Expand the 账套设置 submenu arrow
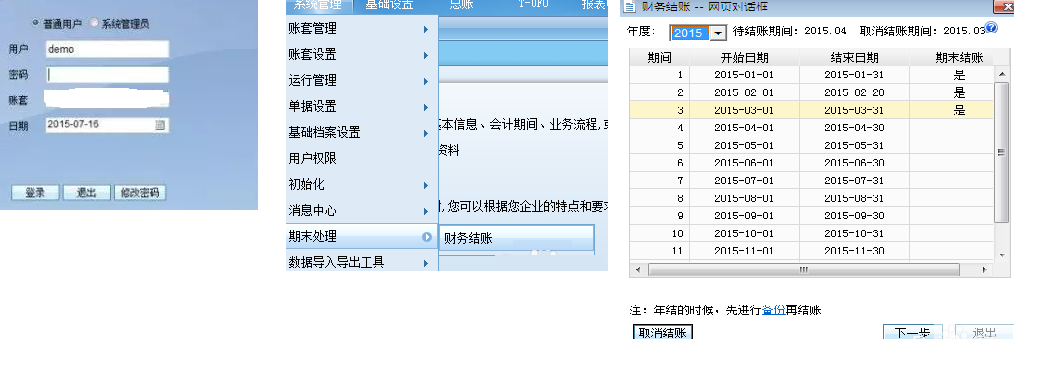The width and height of the screenshot is (1037, 385). tap(426, 55)
